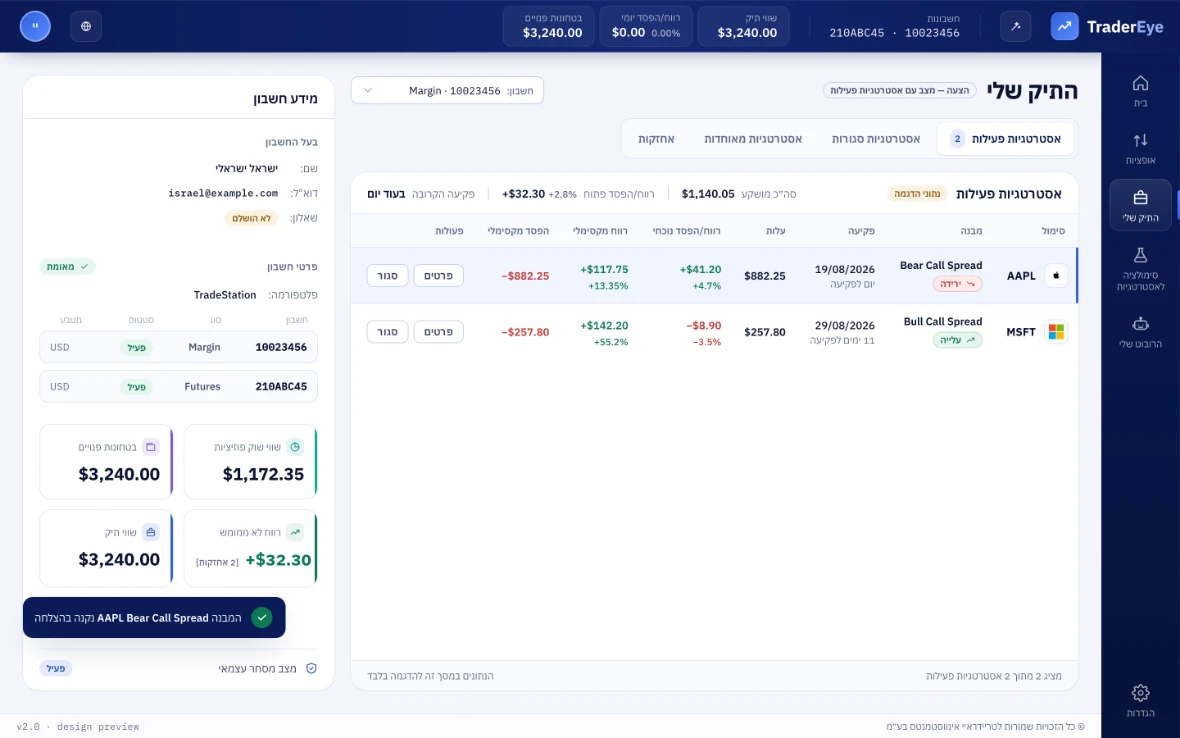Screen dimensions: 1180x738
Task: Click the green check on the success toast
Action: 262,618
